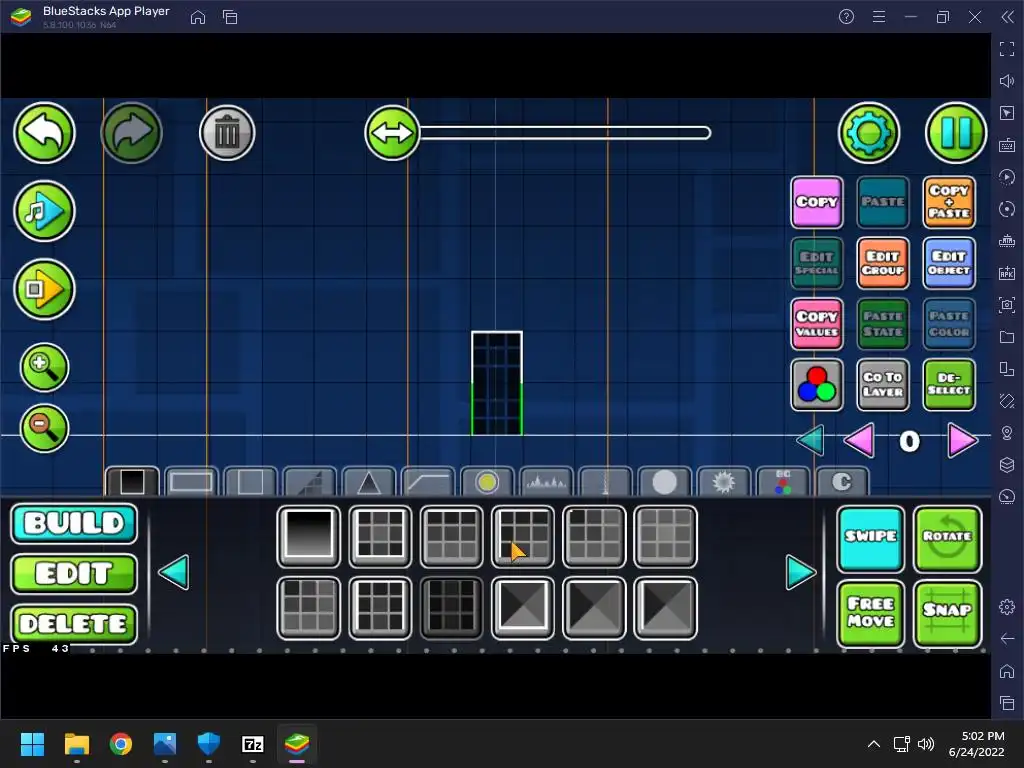Go to next object page arrow
Screen dimensions: 1024x768
(800, 572)
